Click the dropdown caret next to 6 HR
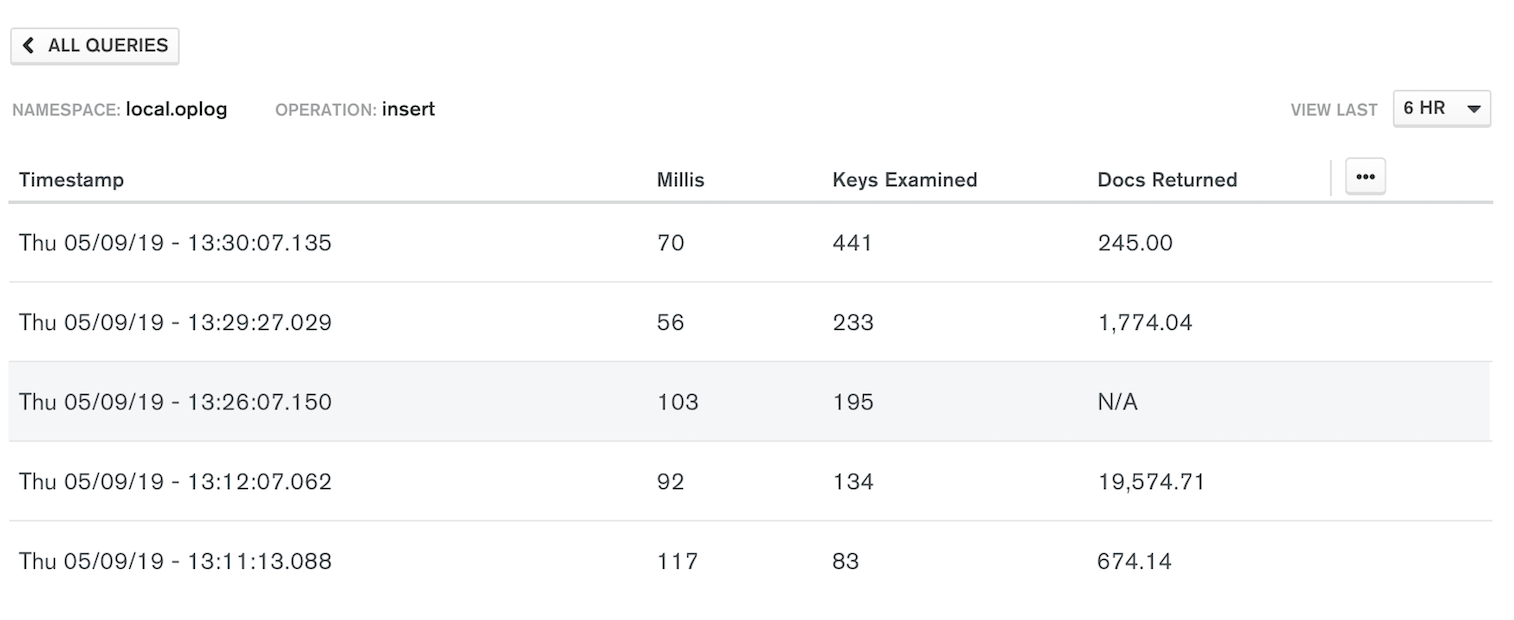1514x620 pixels. 1473,109
